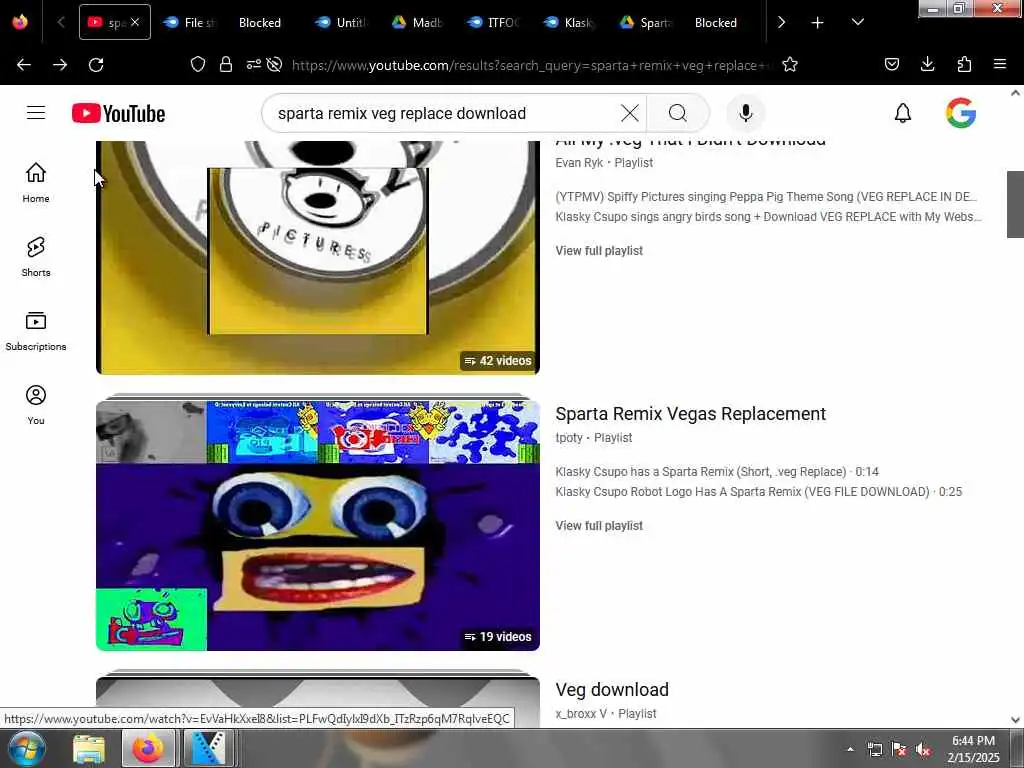
Task: Clear the search query with X
Action: click(x=630, y=114)
